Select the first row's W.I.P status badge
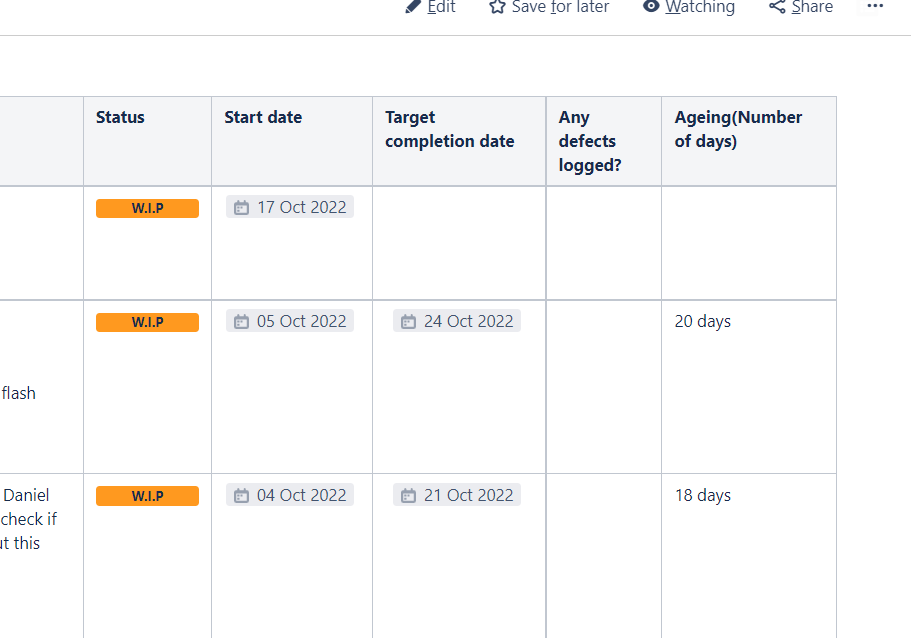Image resolution: width=911 pixels, height=638 pixels. 148,208
